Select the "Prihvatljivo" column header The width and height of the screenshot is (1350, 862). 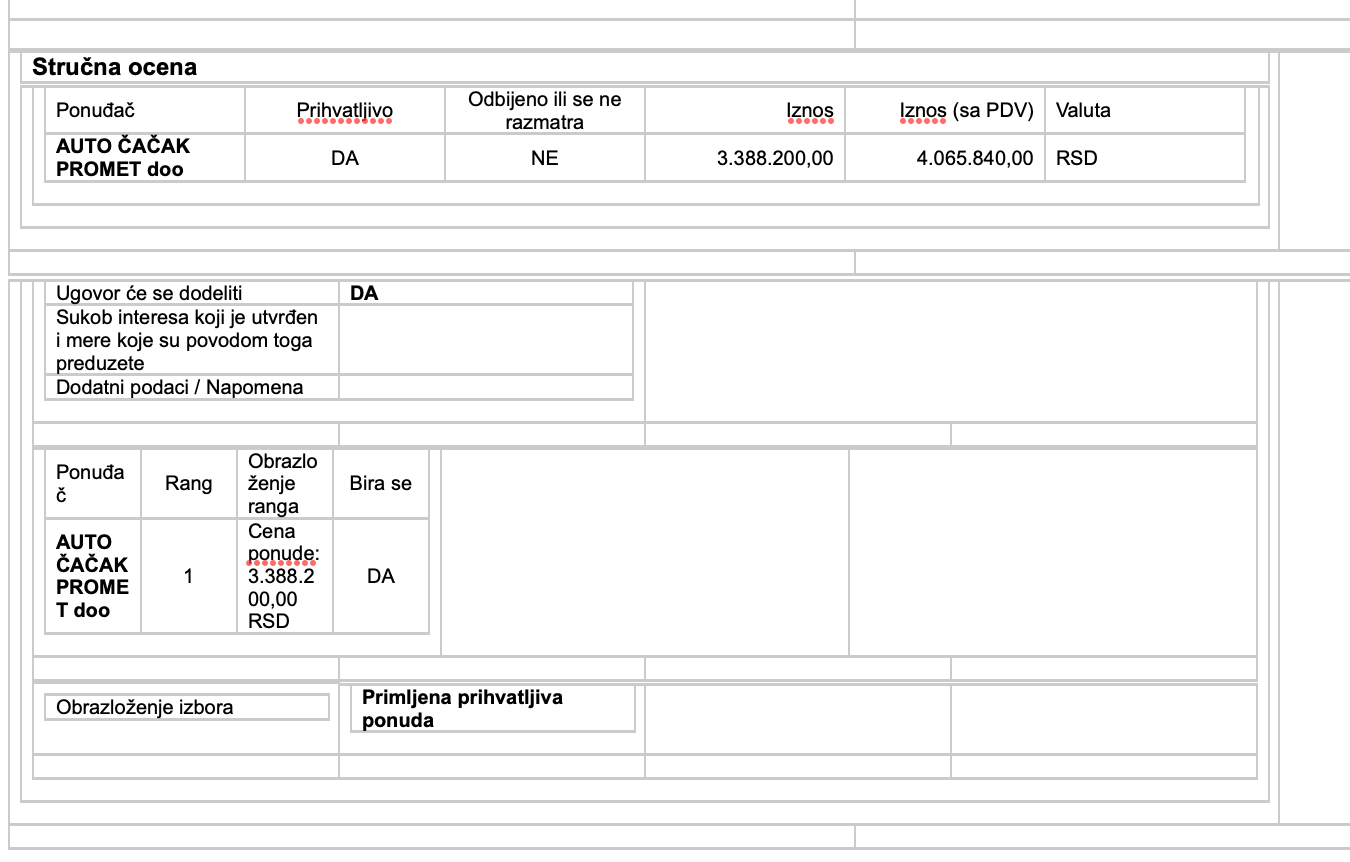344,110
